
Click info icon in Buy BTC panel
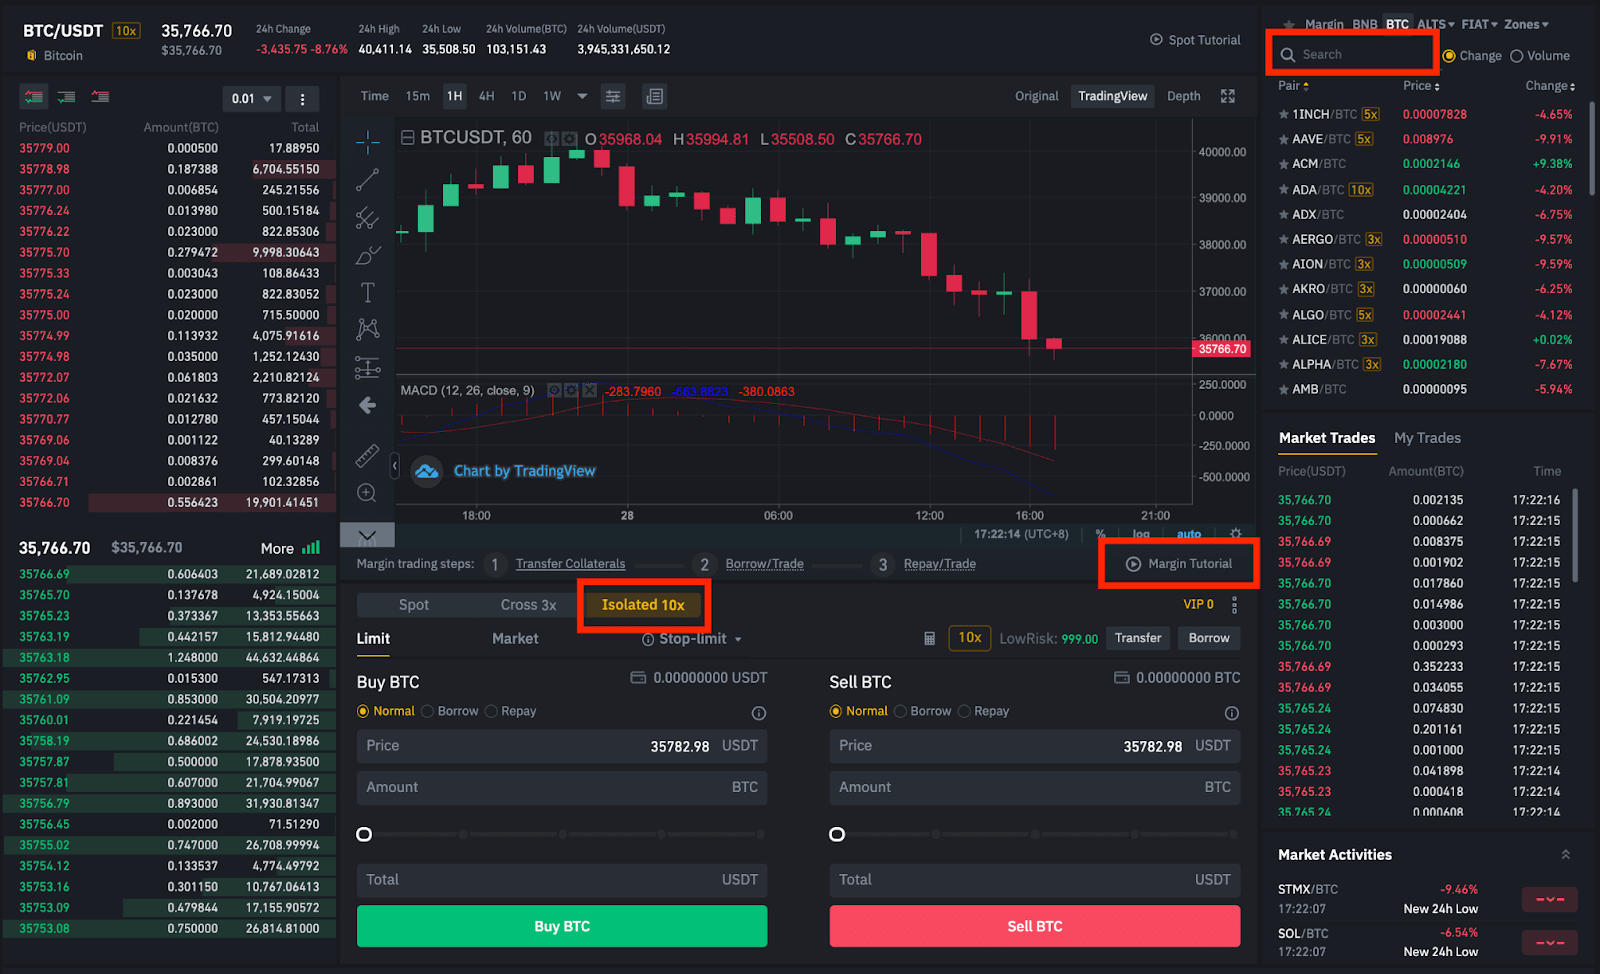coord(759,713)
